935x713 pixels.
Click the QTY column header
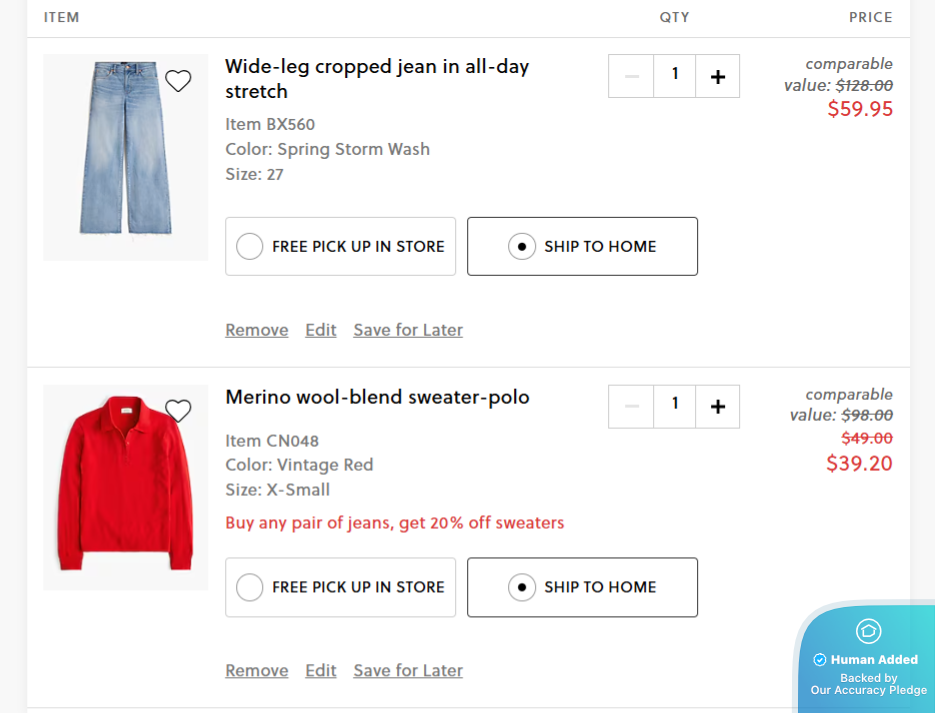pyautogui.click(x=674, y=17)
